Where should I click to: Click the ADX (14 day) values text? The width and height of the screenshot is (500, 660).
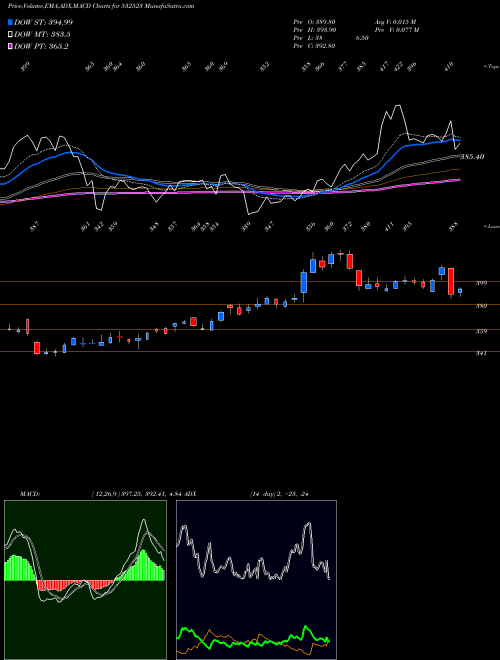click(279, 494)
